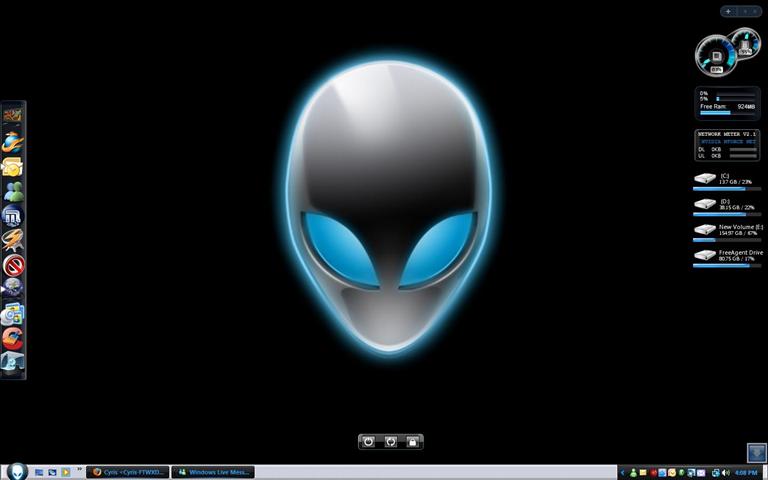Click the yellow note tray icon
The image size is (768, 480).
643,473
